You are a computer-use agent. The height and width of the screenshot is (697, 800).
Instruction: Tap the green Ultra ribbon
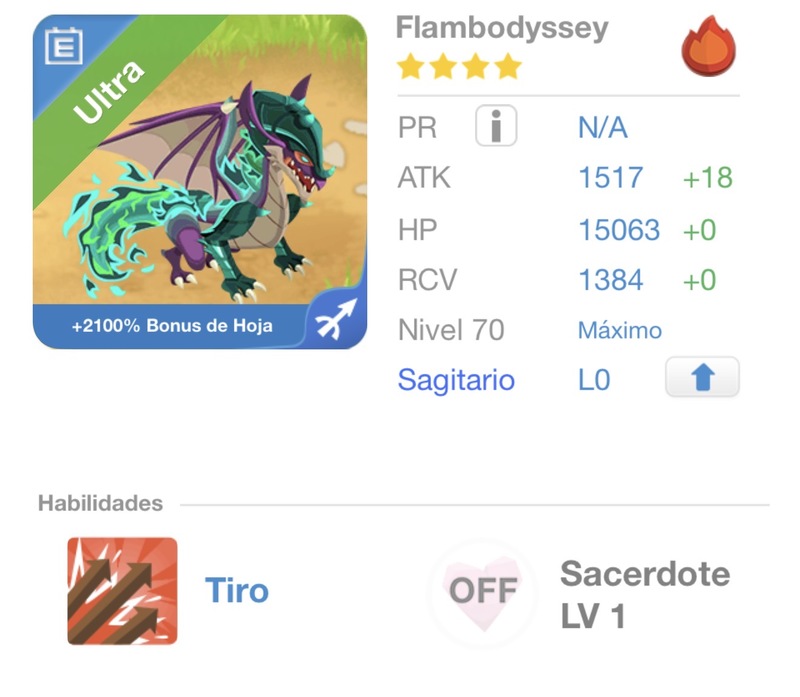click(110, 95)
